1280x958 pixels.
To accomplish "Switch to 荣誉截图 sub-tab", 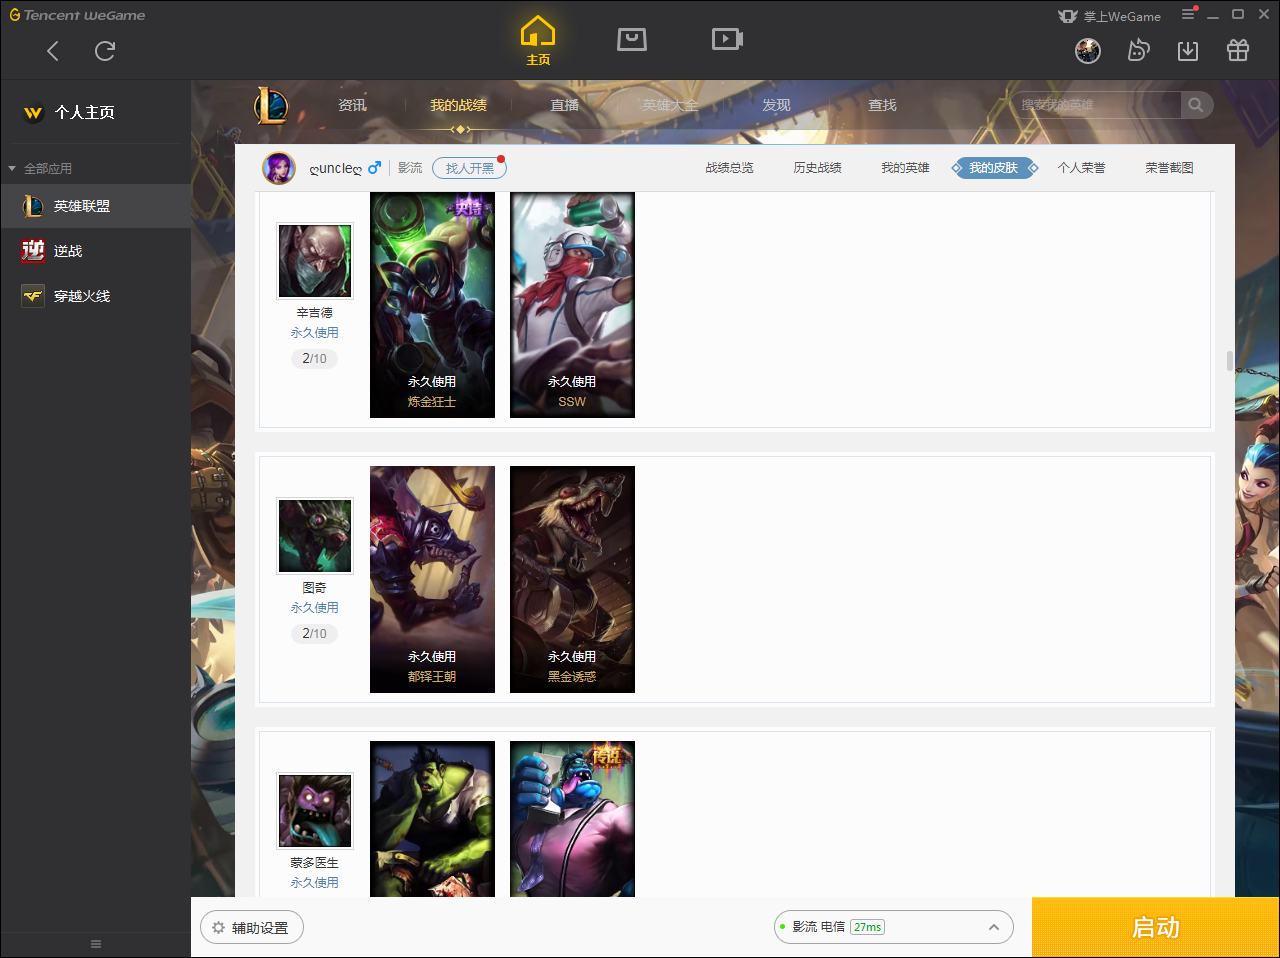I will coord(1169,168).
